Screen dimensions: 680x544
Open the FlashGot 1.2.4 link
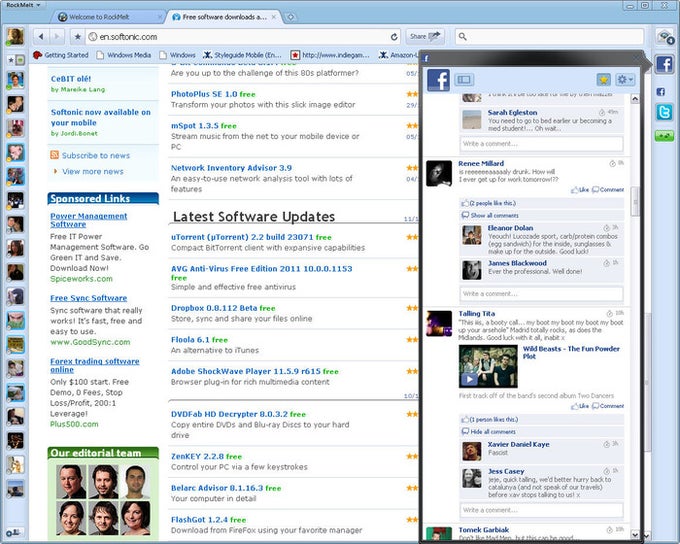click(199, 520)
